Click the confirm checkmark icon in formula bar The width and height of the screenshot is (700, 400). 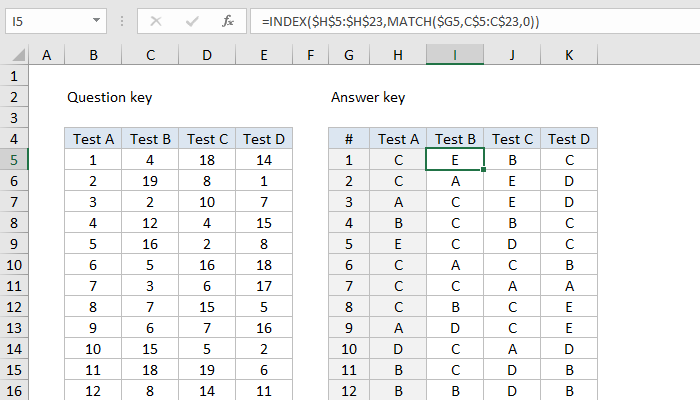[192, 21]
